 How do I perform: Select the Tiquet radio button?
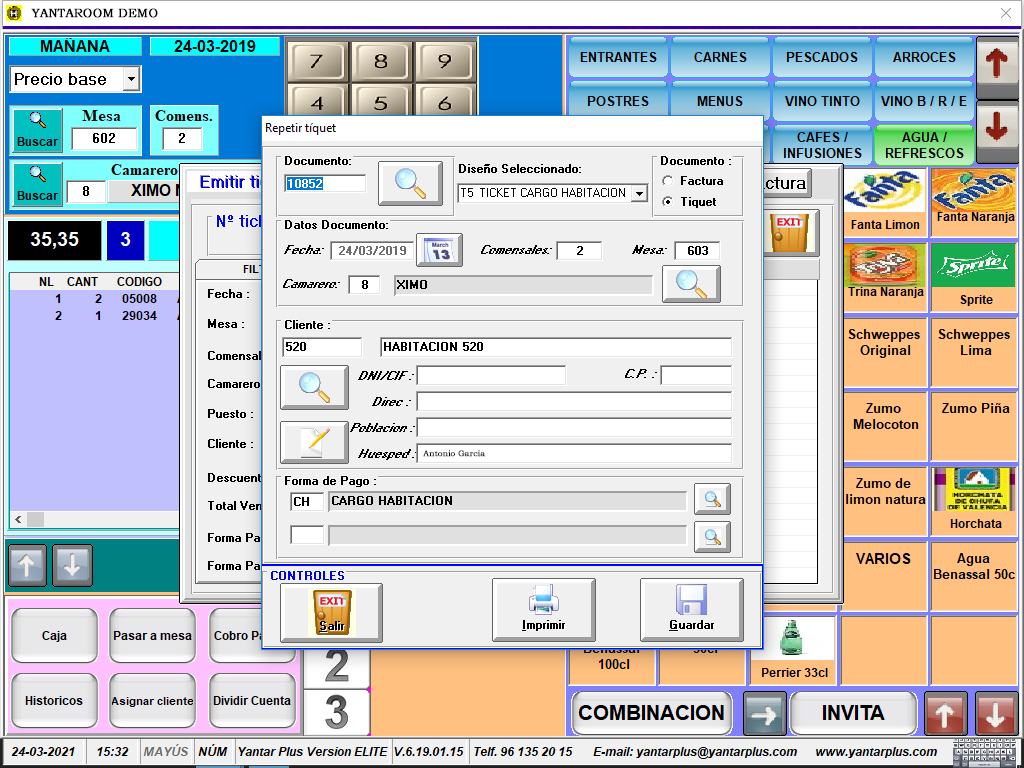coord(668,202)
